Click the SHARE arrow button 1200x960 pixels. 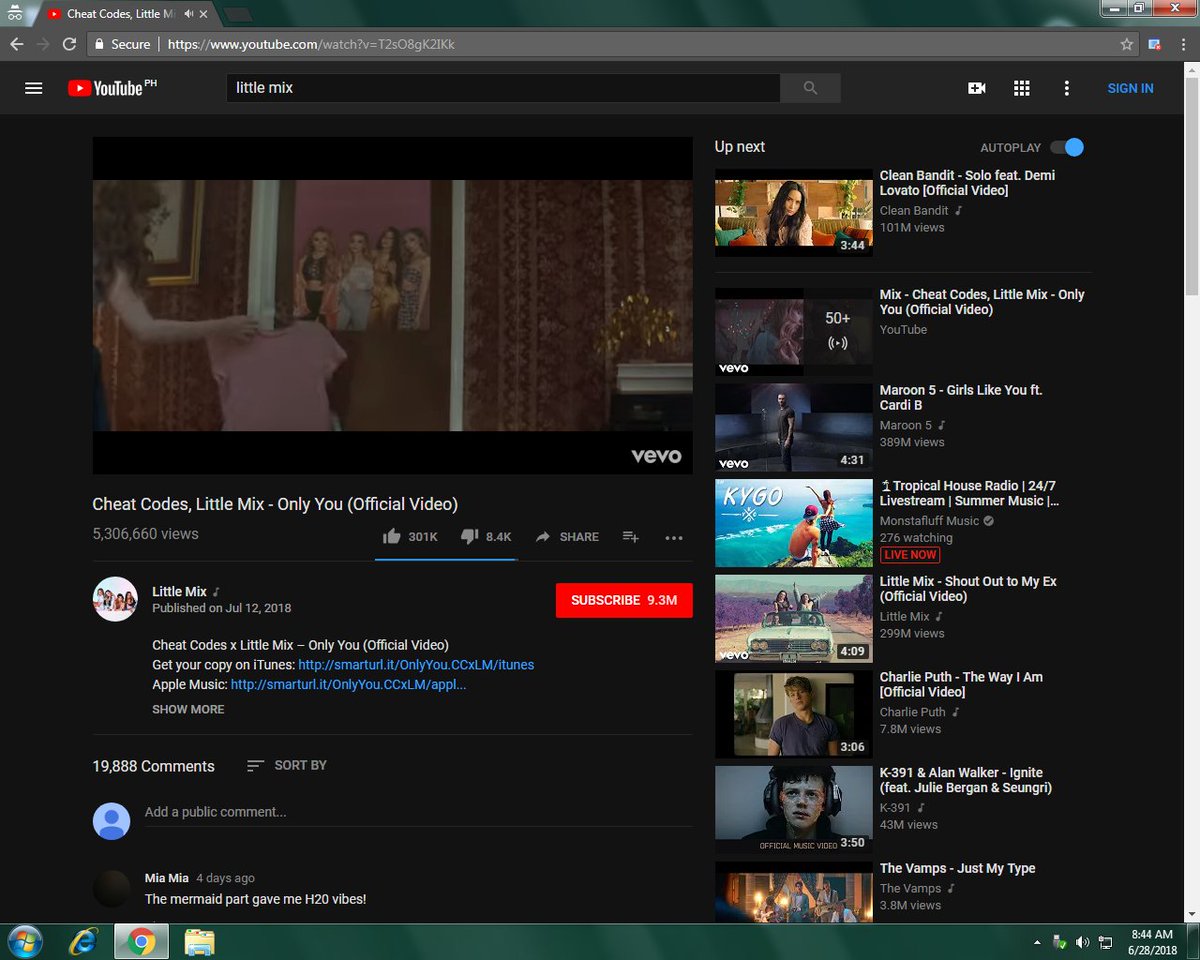567,537
